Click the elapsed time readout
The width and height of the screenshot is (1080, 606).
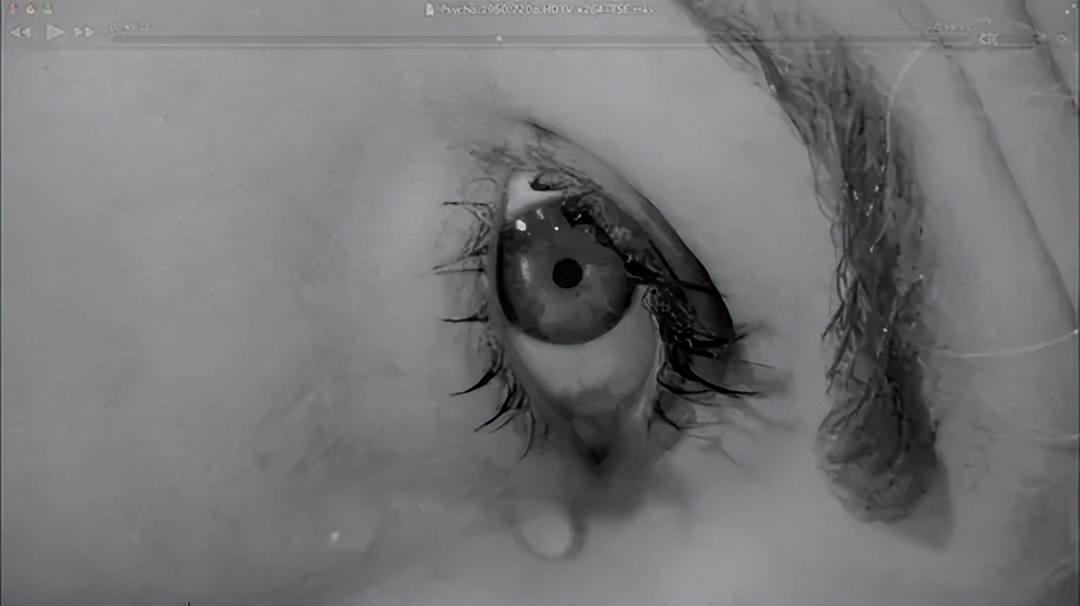coord(129,28)
